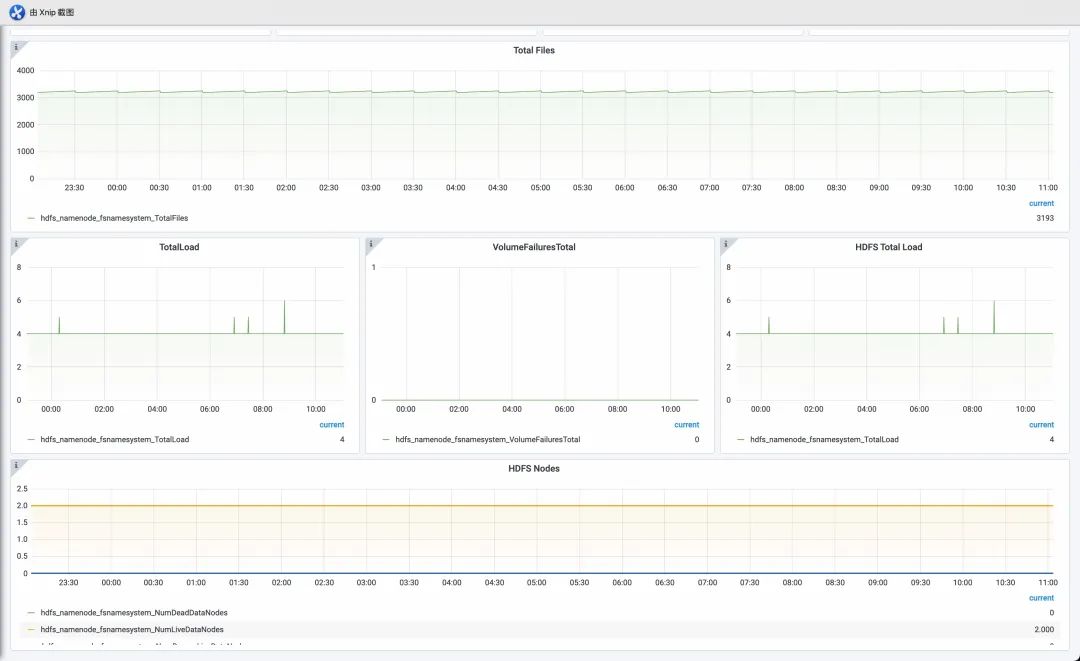Click the info icon on Total Files panel
The height and width of the screenshot is (661, 1080).
(x=16, y=47)
